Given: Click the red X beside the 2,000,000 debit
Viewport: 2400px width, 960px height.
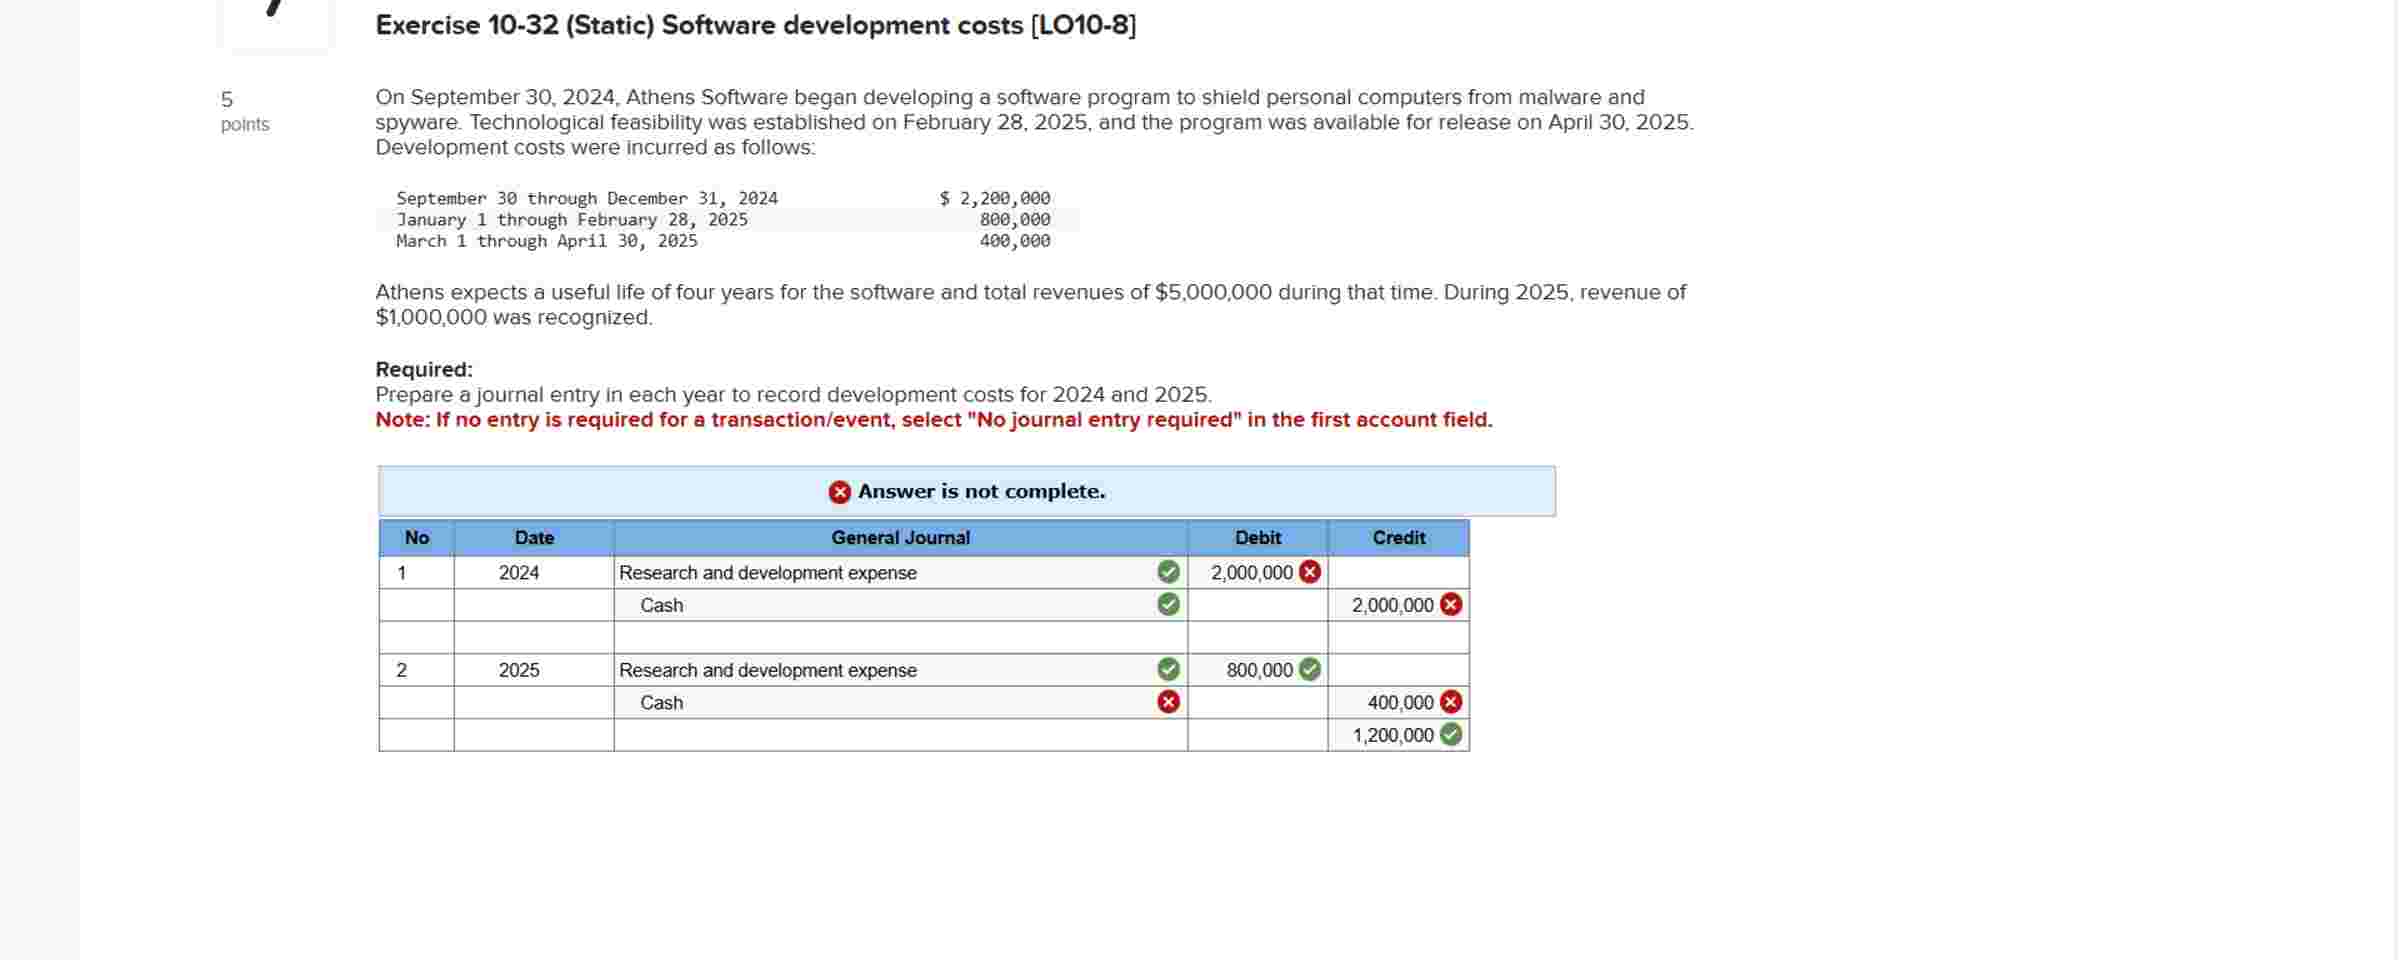Looking at the screenshot, I should 1311,573.
